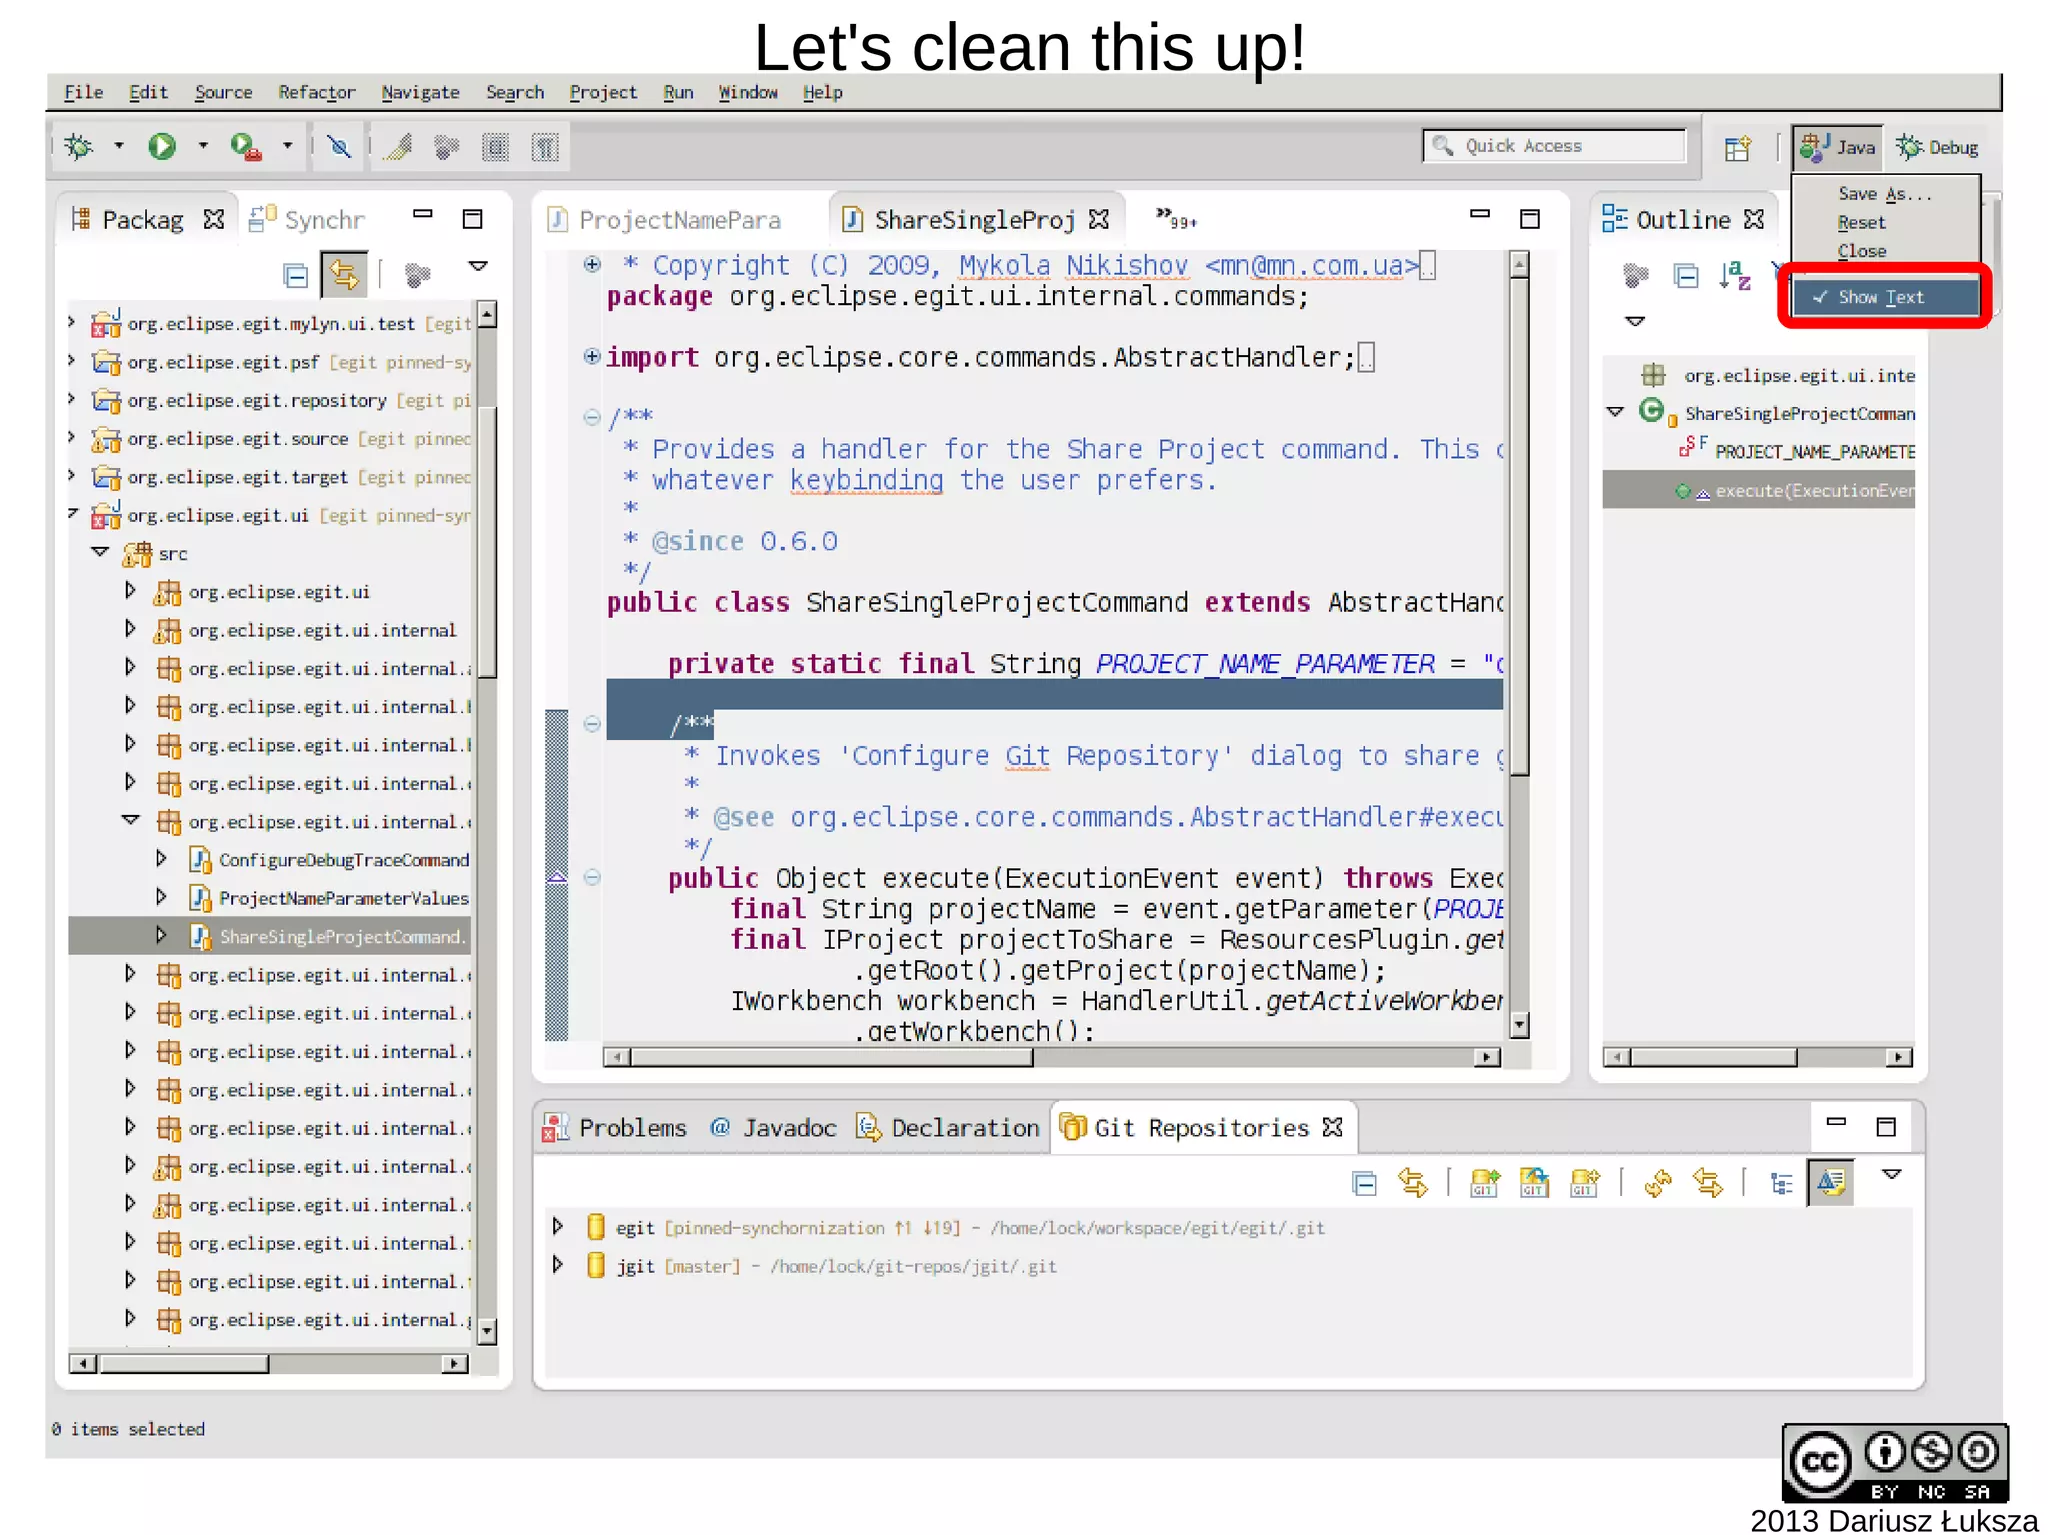The height and width of the screenshot is (1535, 2048).
Task: Click the editor horizontal scrollbar thumb
Action: [830, 1057]
